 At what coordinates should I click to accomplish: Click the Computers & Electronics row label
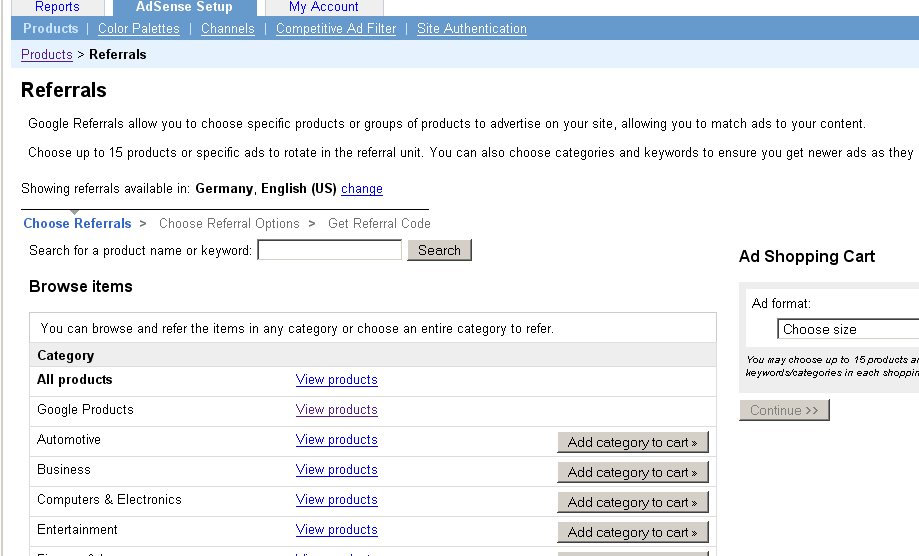pyautogui.click(x=110, y=499)
